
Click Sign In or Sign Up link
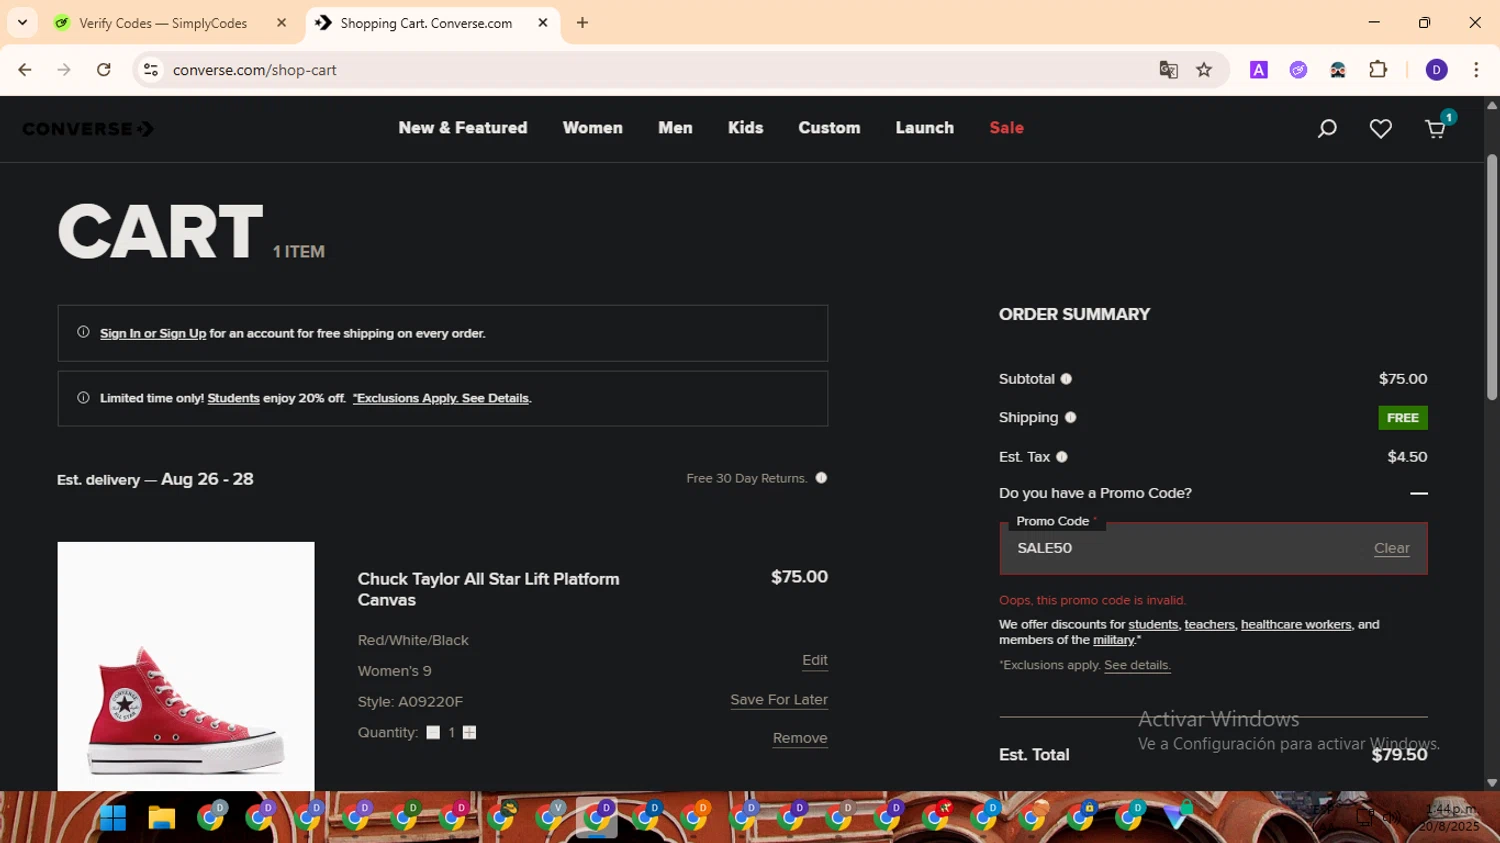(153, 334)
